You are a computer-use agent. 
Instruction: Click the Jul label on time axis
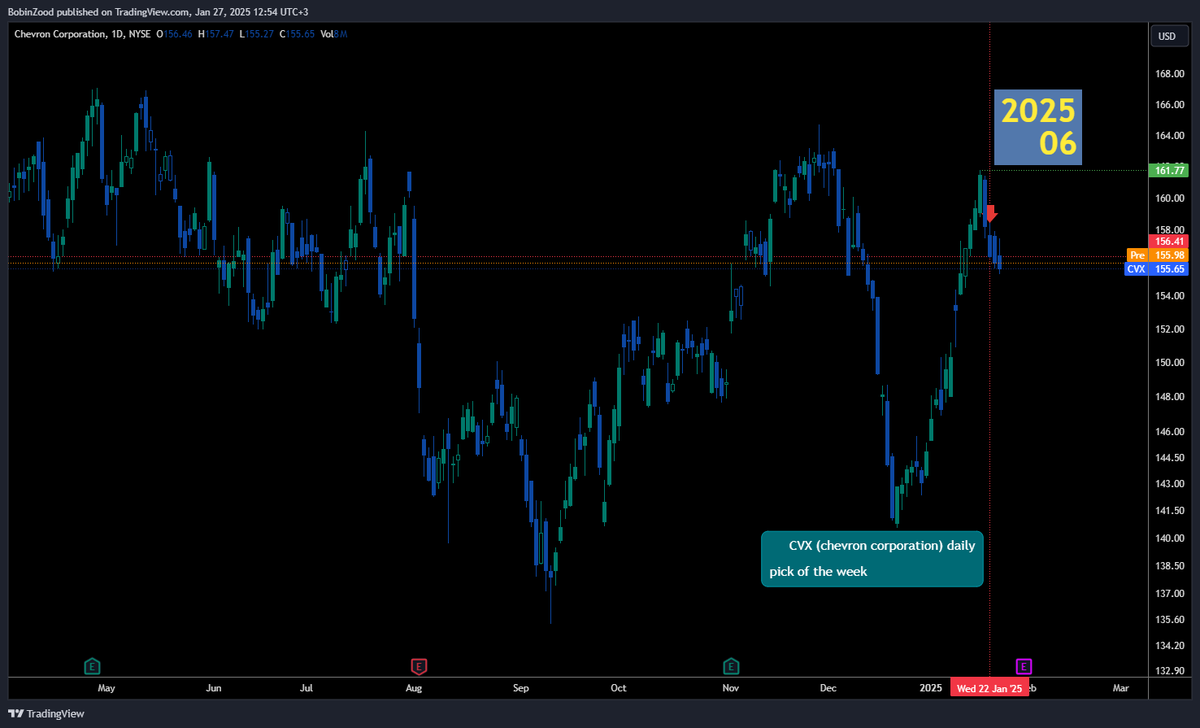click(307, 689)
